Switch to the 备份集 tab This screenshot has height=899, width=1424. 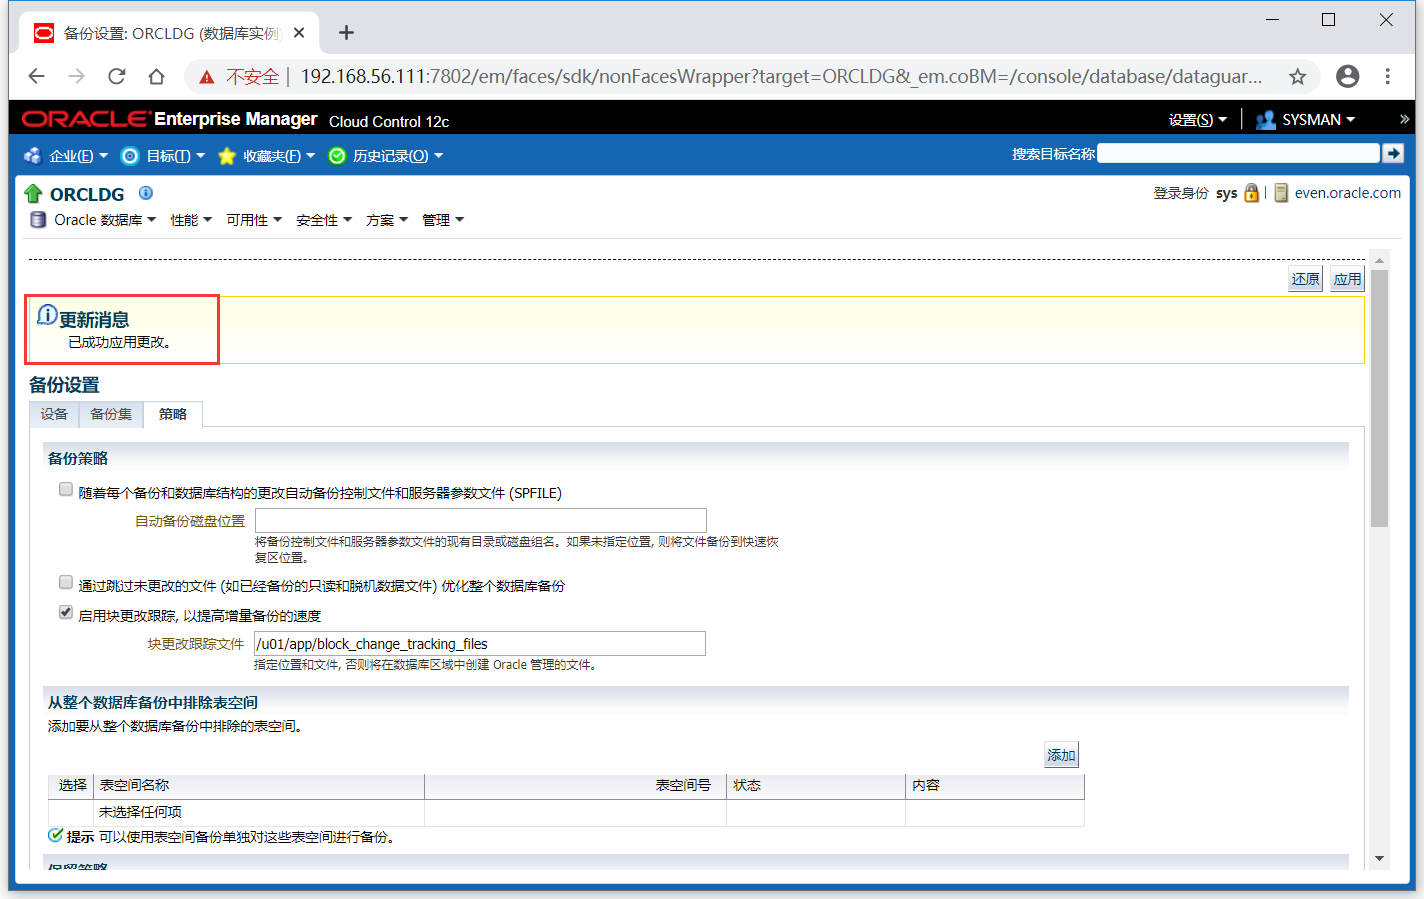click(111, 414)
